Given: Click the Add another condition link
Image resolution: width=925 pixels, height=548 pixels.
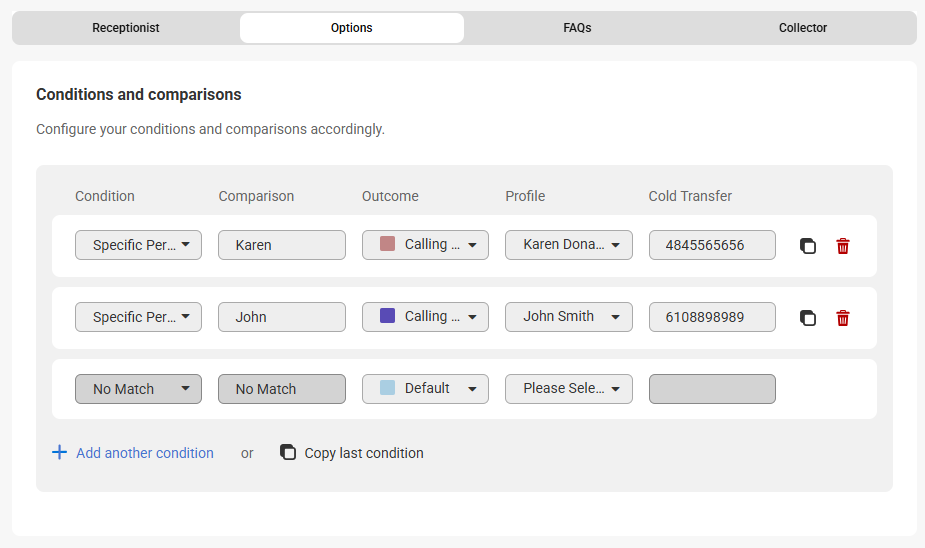Looking at the screenshot, I should pyautogui.click(x=145, y=453).
